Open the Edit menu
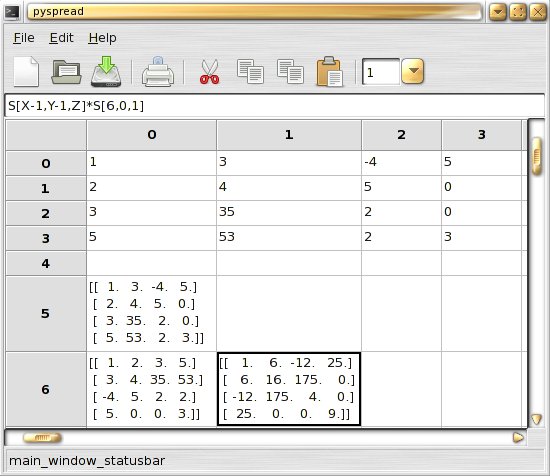Screen dimensions: 550x476 tap(61, 38)
